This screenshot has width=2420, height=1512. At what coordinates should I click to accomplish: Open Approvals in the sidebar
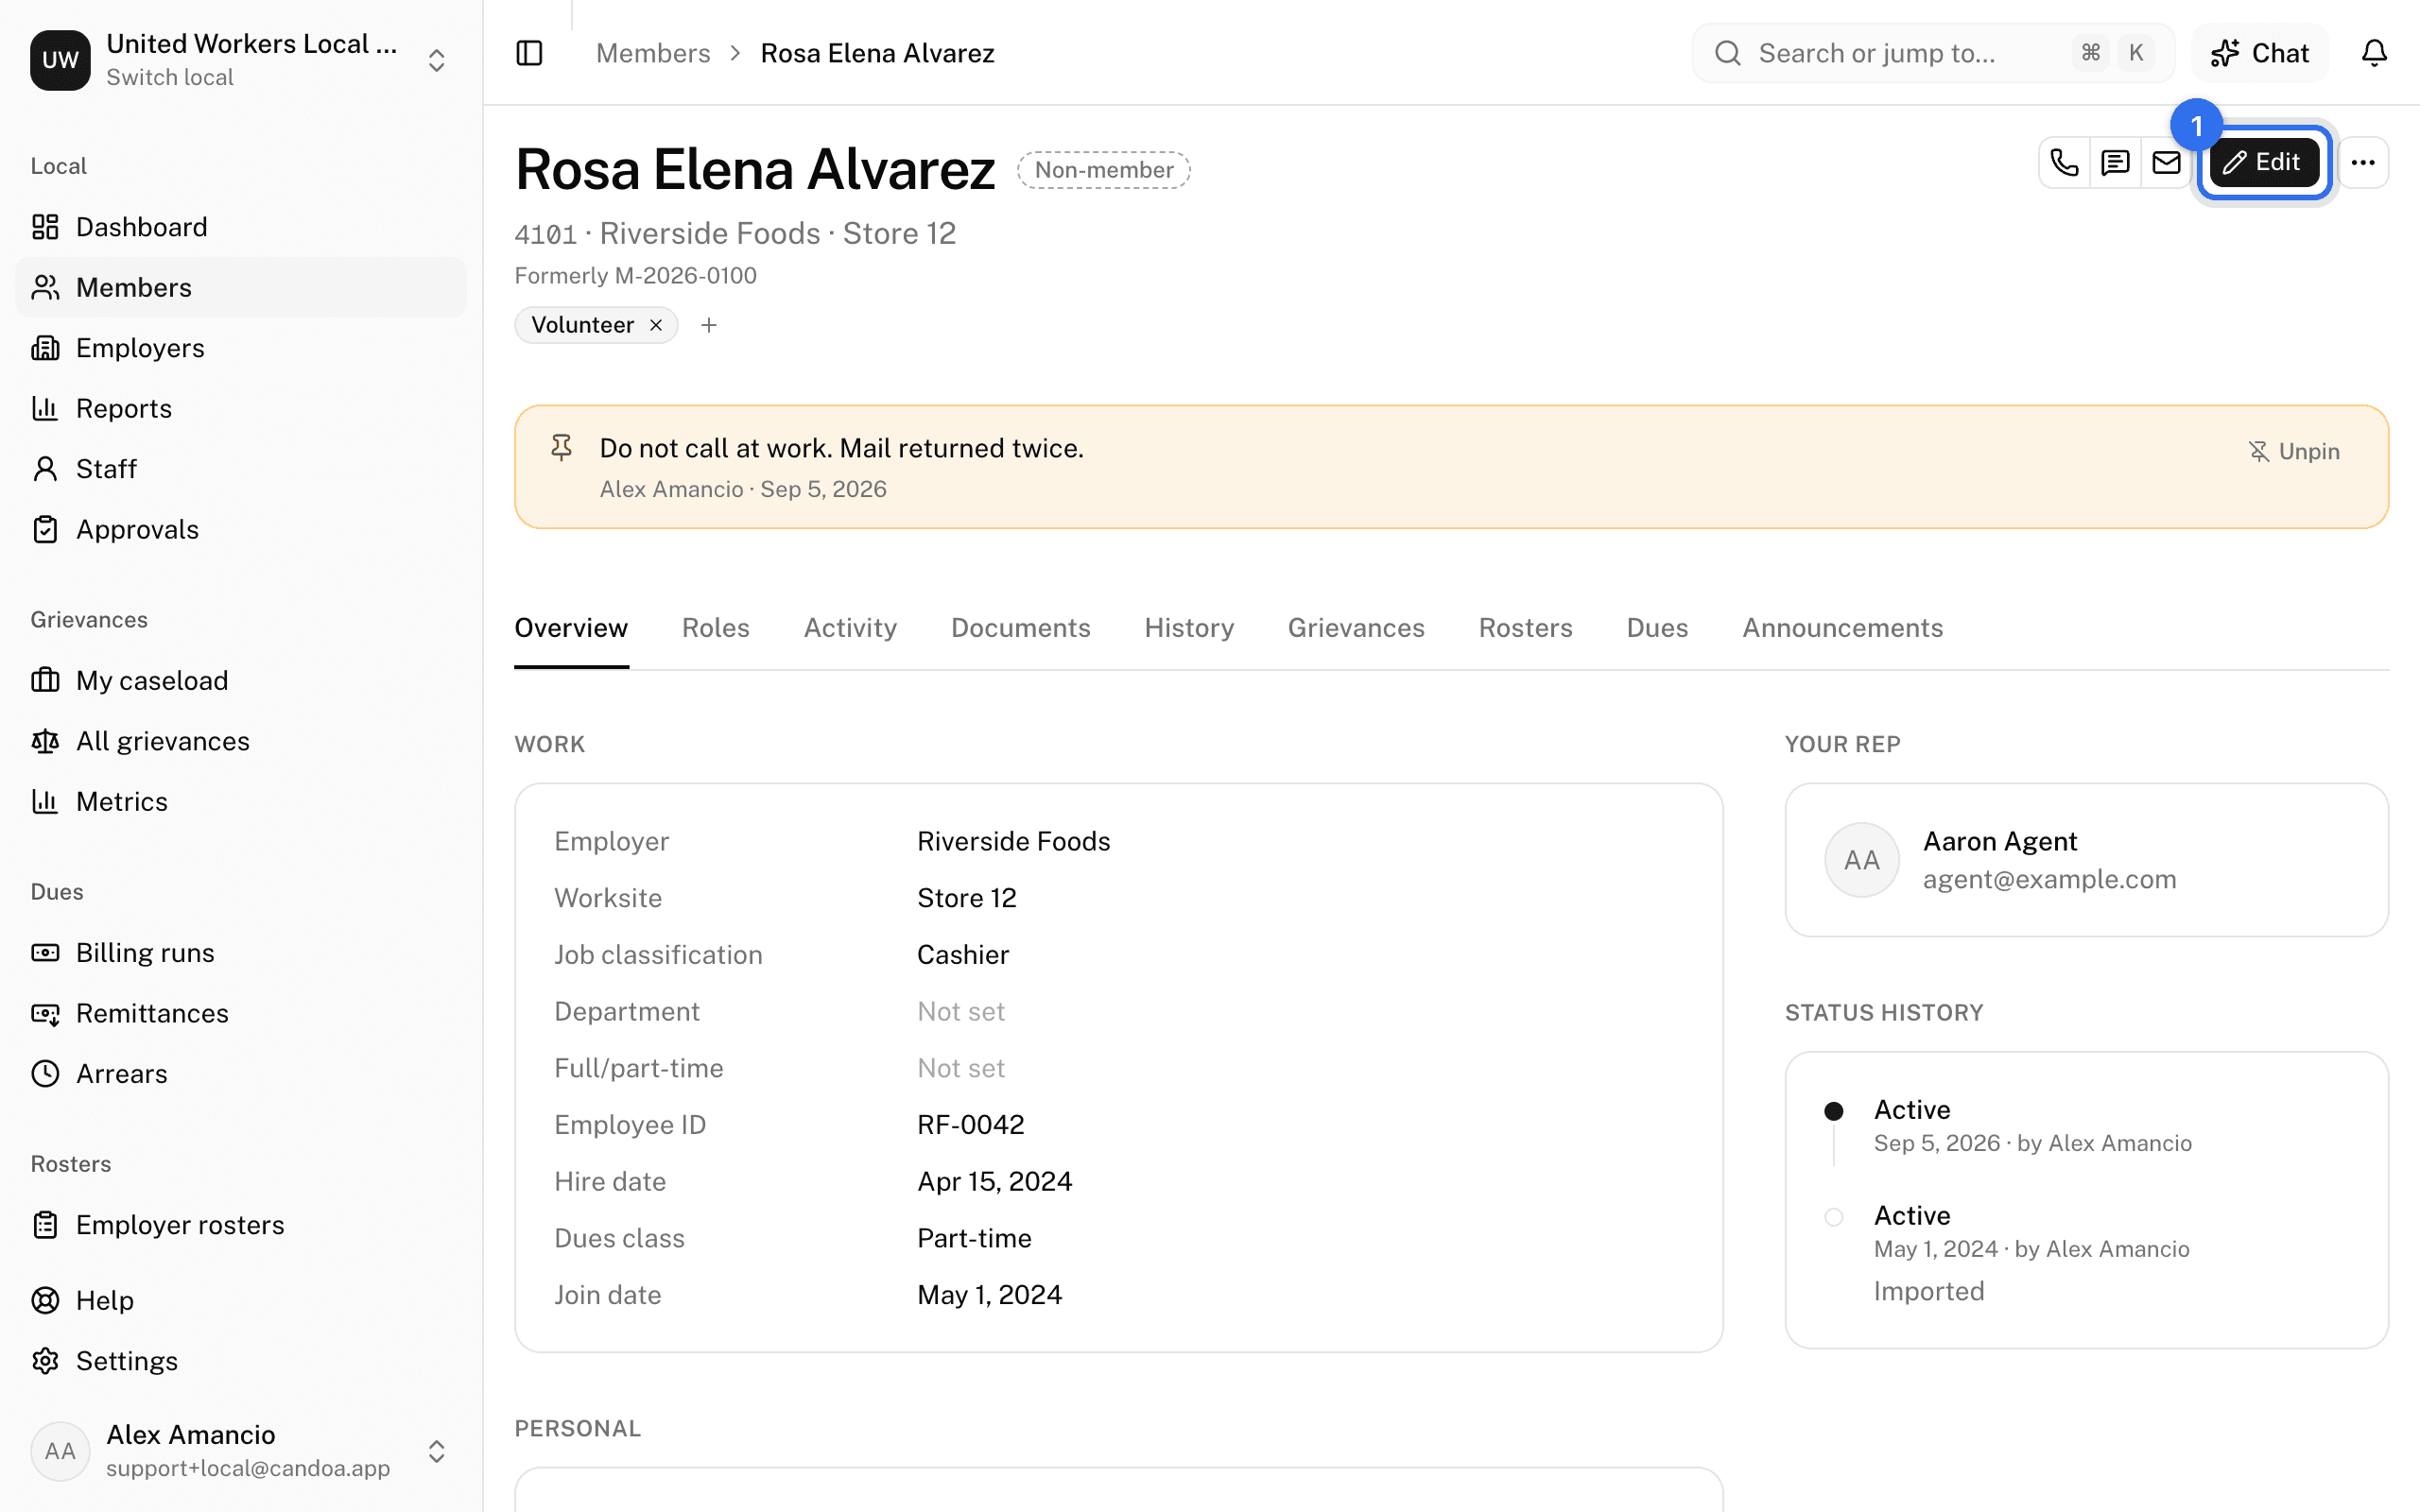pos(241,530)
